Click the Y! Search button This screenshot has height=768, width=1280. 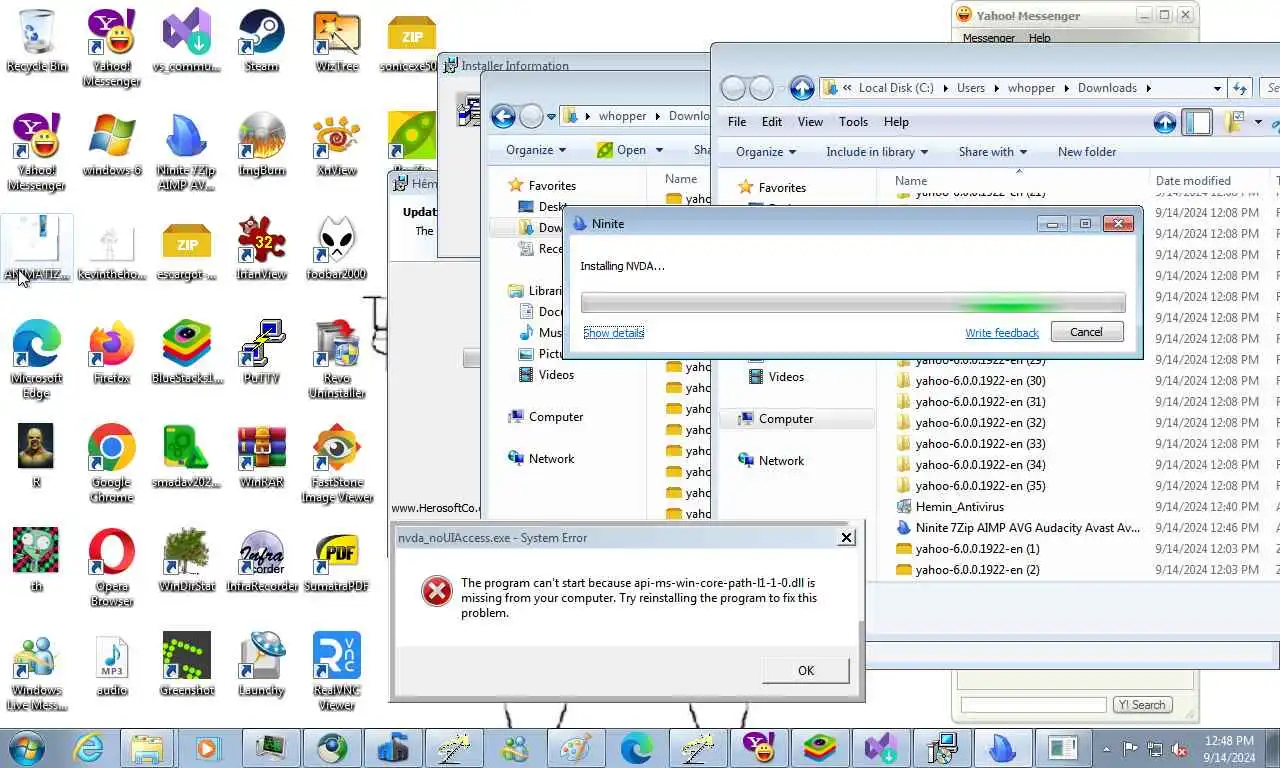point(1142,705)
